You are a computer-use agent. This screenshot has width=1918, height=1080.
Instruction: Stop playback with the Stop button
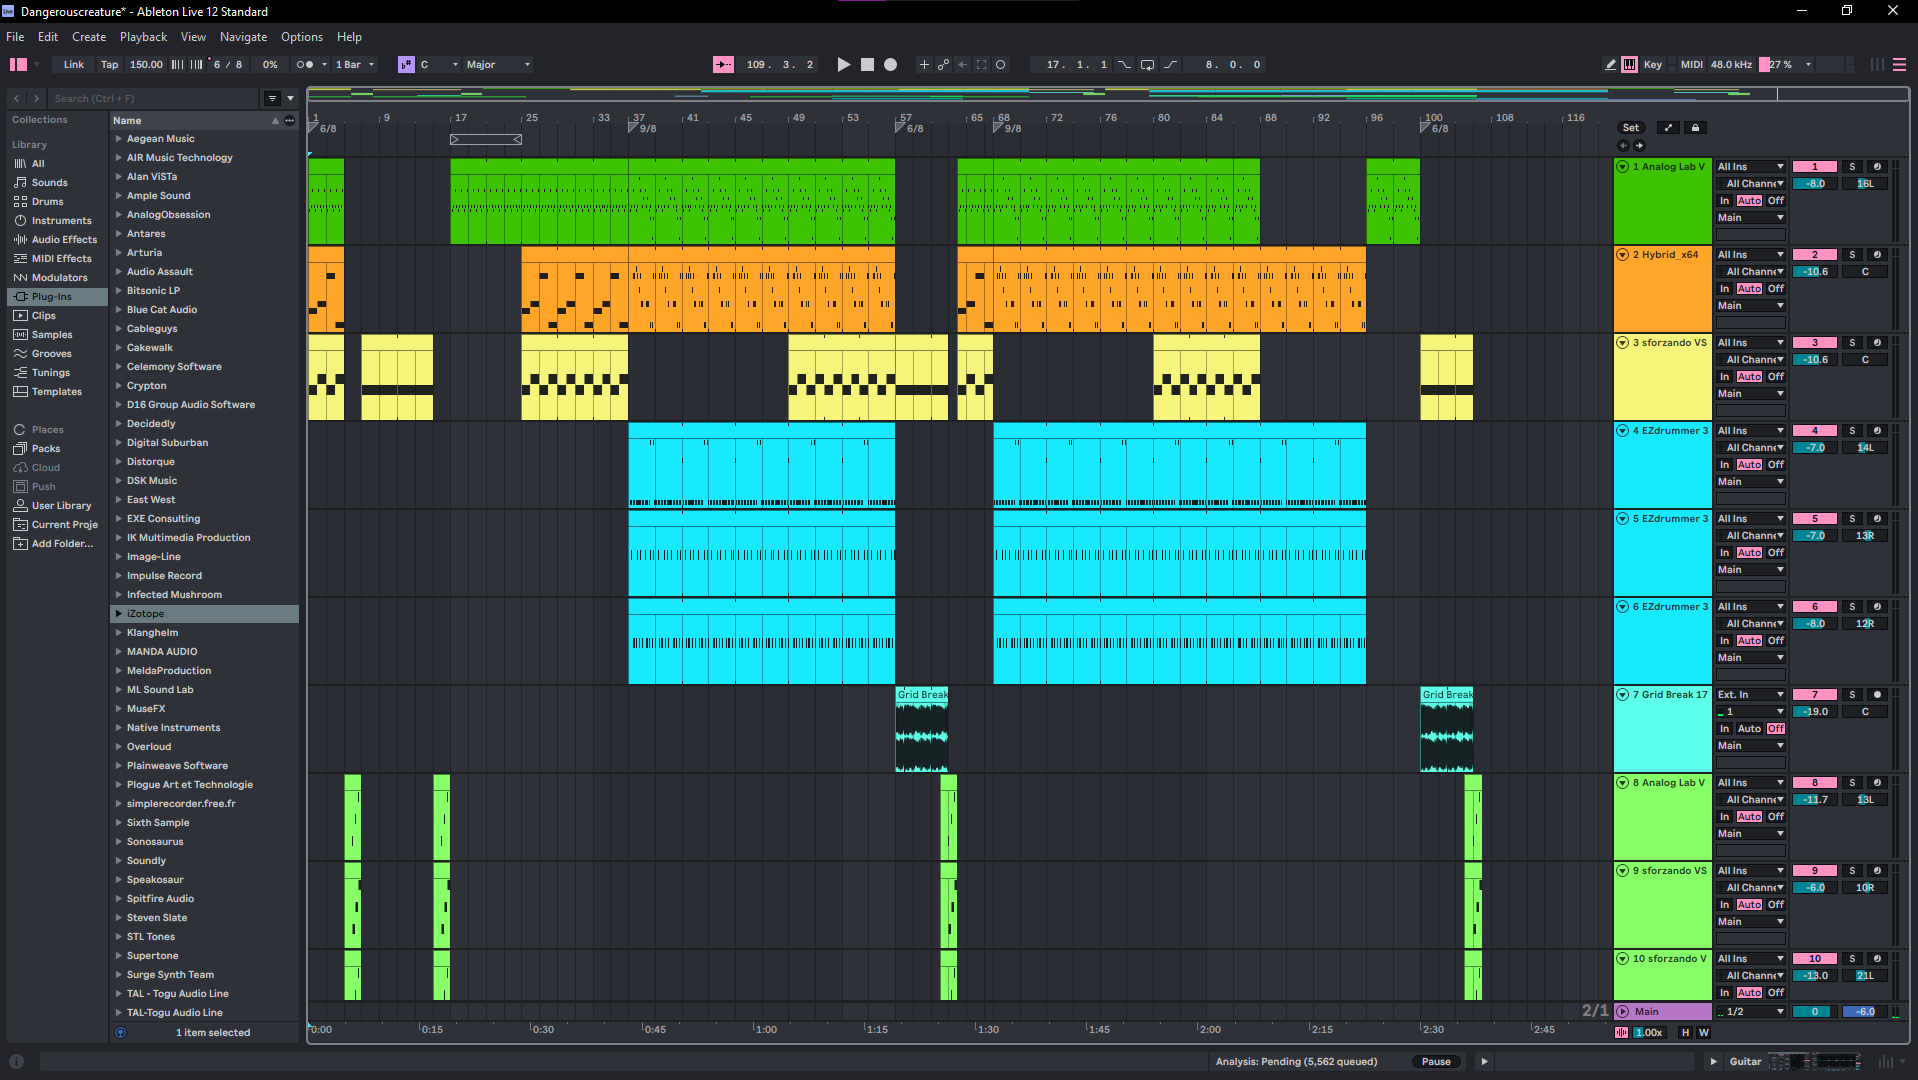(x=867, y=65)
